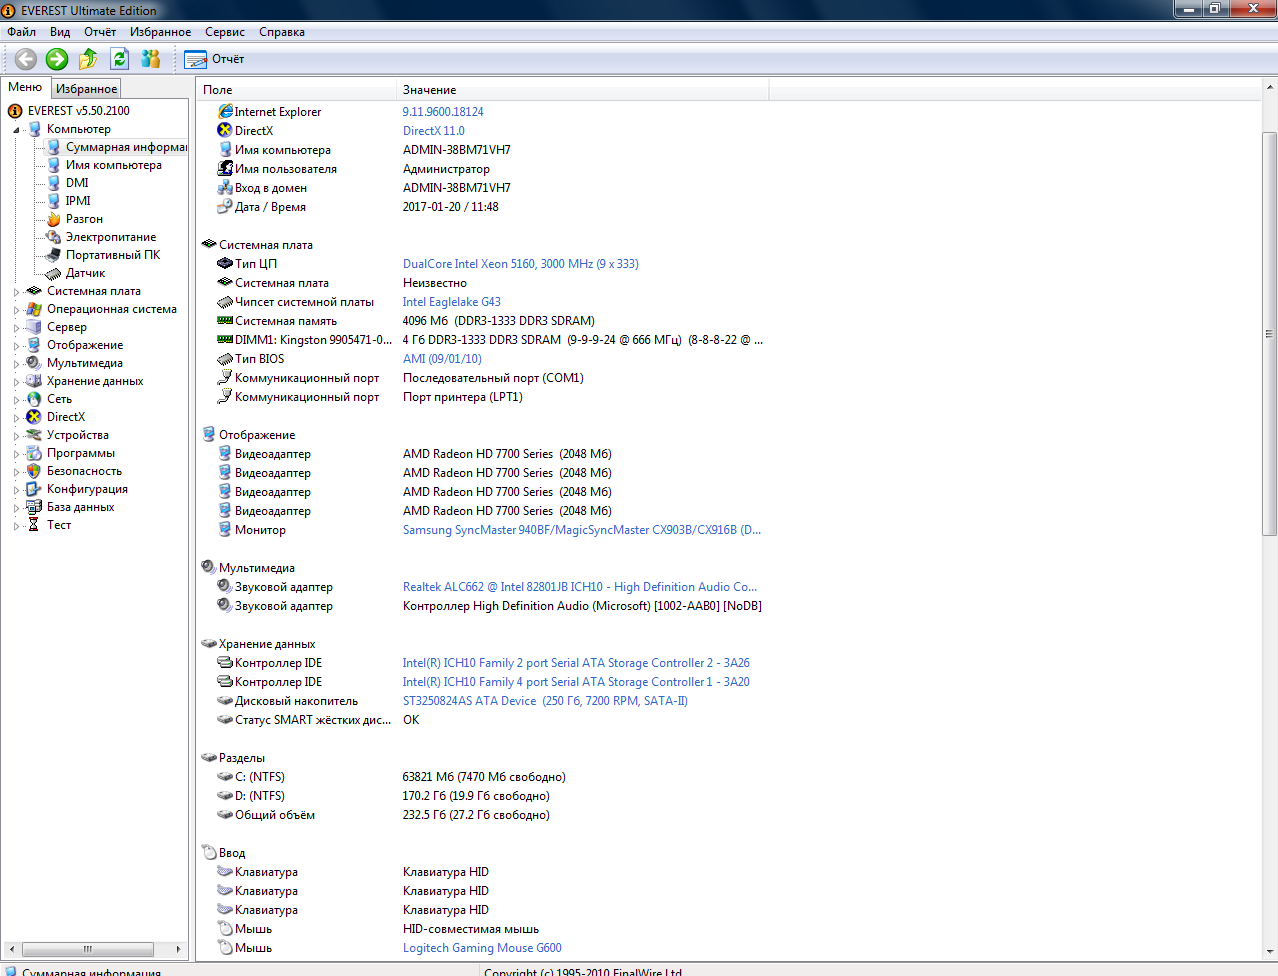Expand the Тест tree node

pyautogui.click(x=16, y=526)
